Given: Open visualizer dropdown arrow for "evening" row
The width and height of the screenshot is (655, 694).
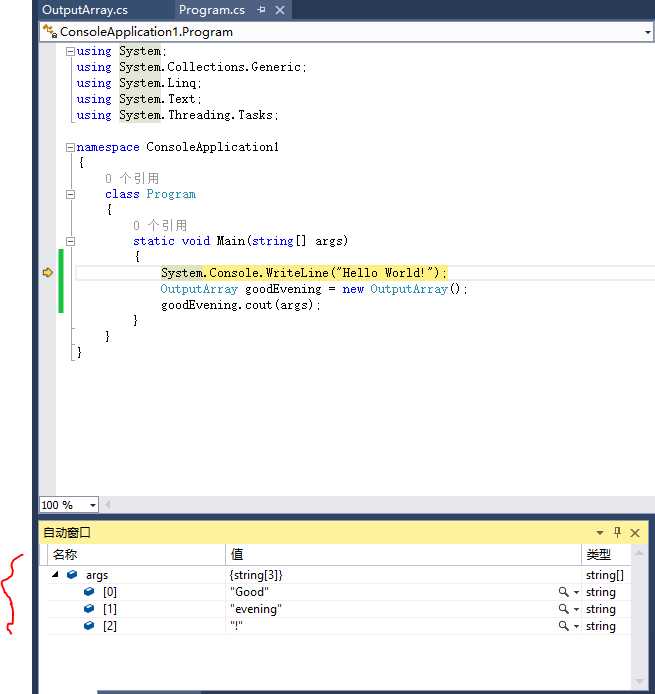Looking at the screenshot, I should 576,609.
